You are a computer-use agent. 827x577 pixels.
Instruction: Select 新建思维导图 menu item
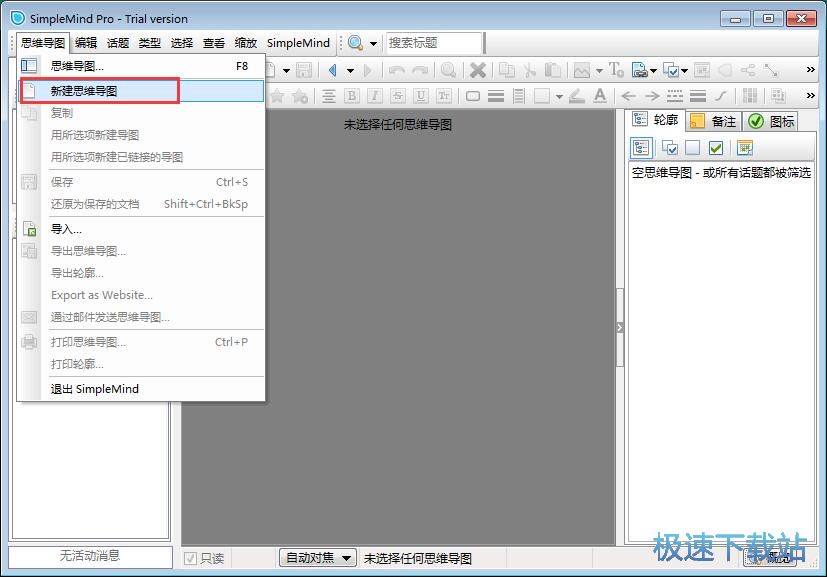tap(141, 91)
